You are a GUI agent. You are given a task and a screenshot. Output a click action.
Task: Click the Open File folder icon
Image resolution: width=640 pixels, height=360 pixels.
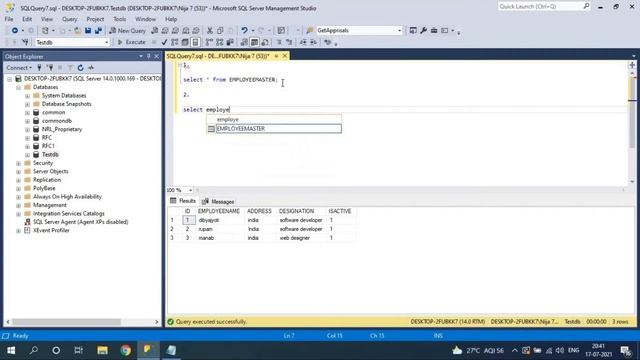point(77,31)
